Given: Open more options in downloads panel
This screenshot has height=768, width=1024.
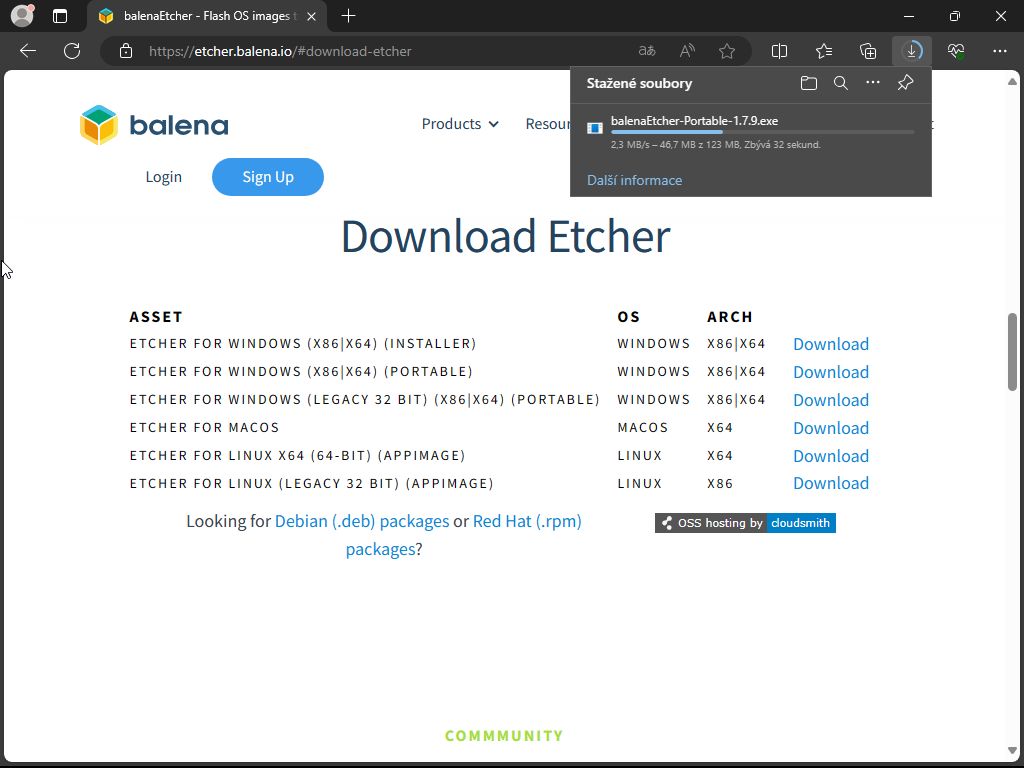Looking at the screenshot, I should (x=873, y=83).
